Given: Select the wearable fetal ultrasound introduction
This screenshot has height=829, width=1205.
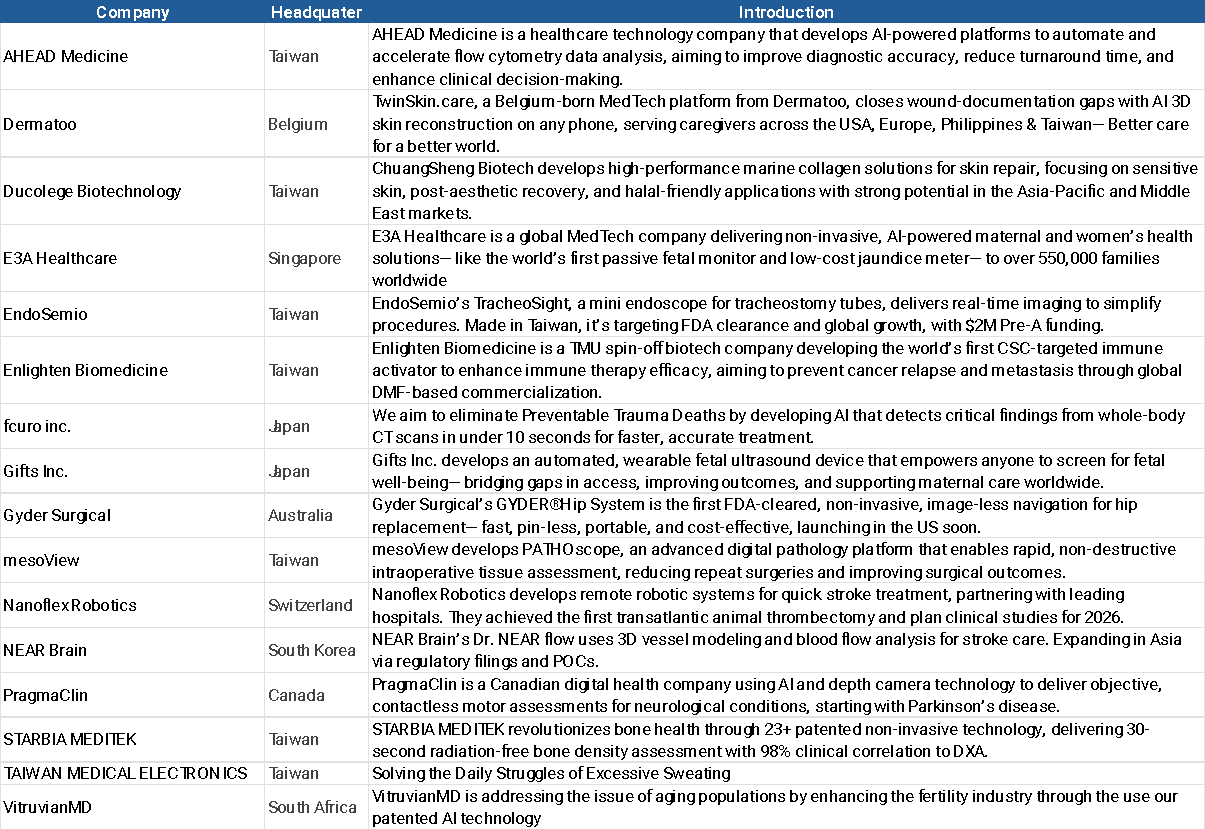Looking at the screenshot, I should [786, 471].
